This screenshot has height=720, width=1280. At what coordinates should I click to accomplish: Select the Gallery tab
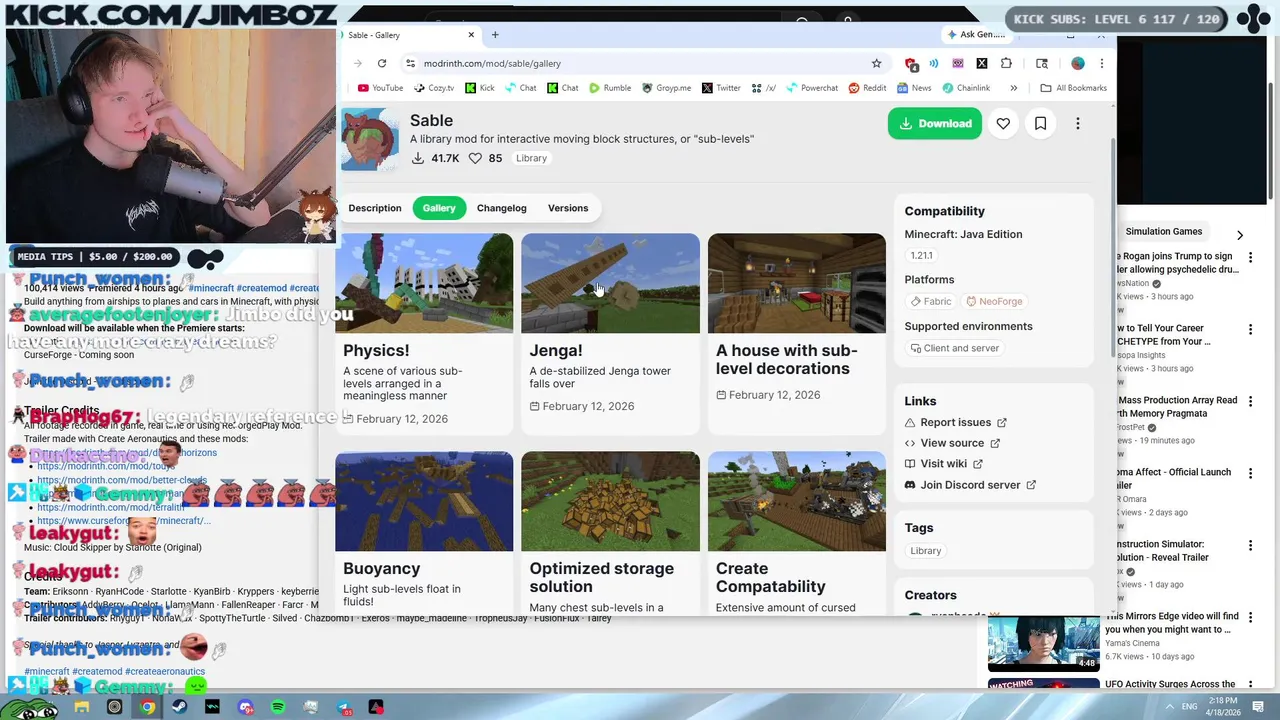(x=439, y=208)
